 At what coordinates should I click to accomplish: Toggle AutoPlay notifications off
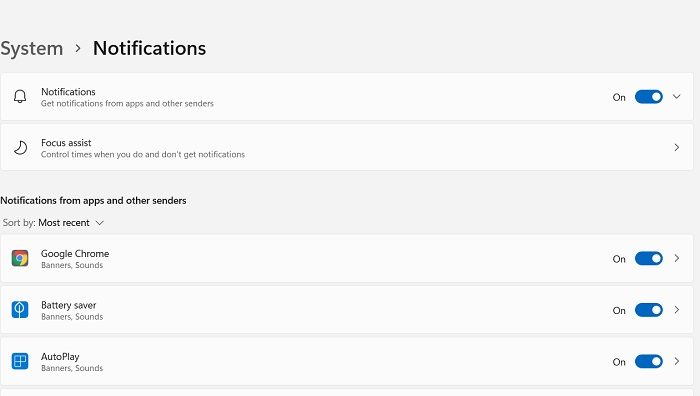click(649, 362)
